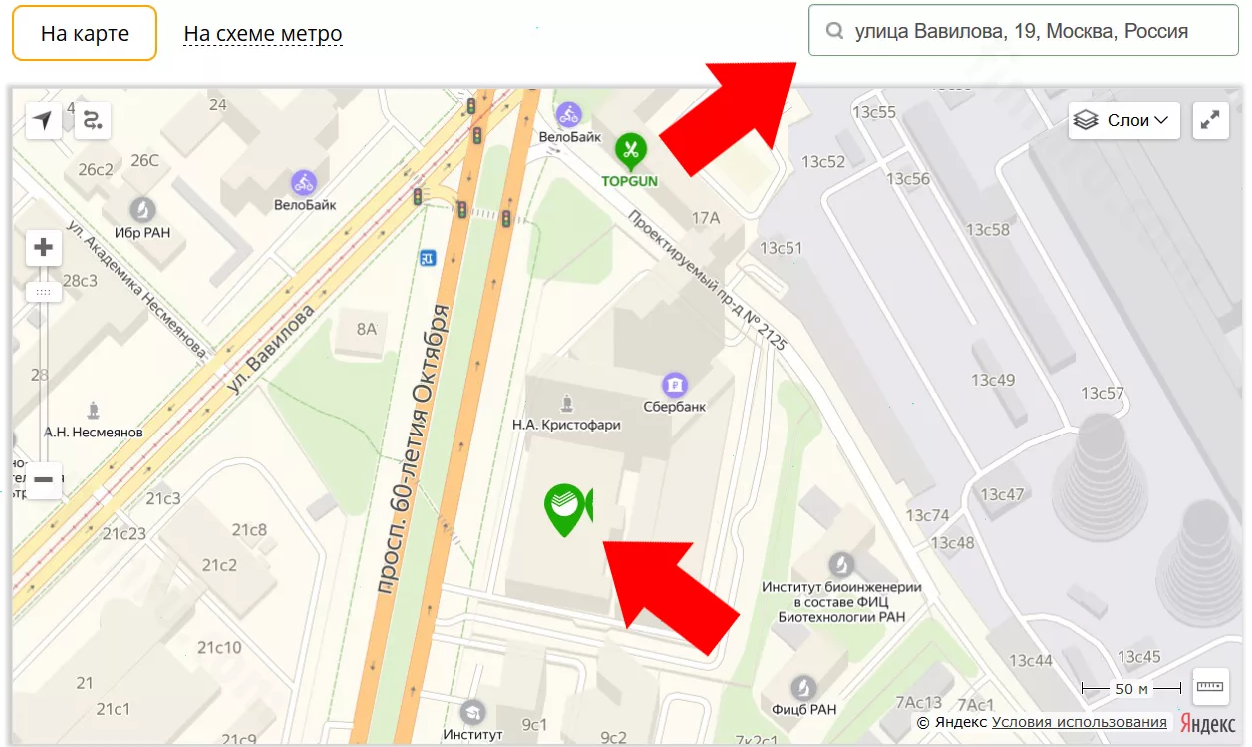
Task: Select the Н.А. Кристофари monument marker
Action: [566, 404]
